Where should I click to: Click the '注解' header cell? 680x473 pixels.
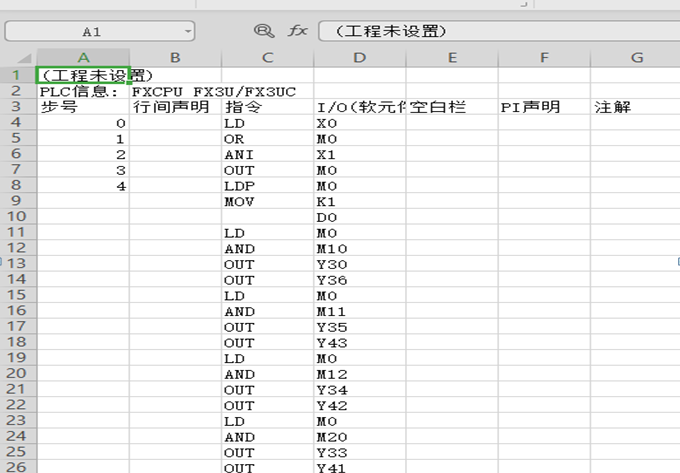coord(635,107)
